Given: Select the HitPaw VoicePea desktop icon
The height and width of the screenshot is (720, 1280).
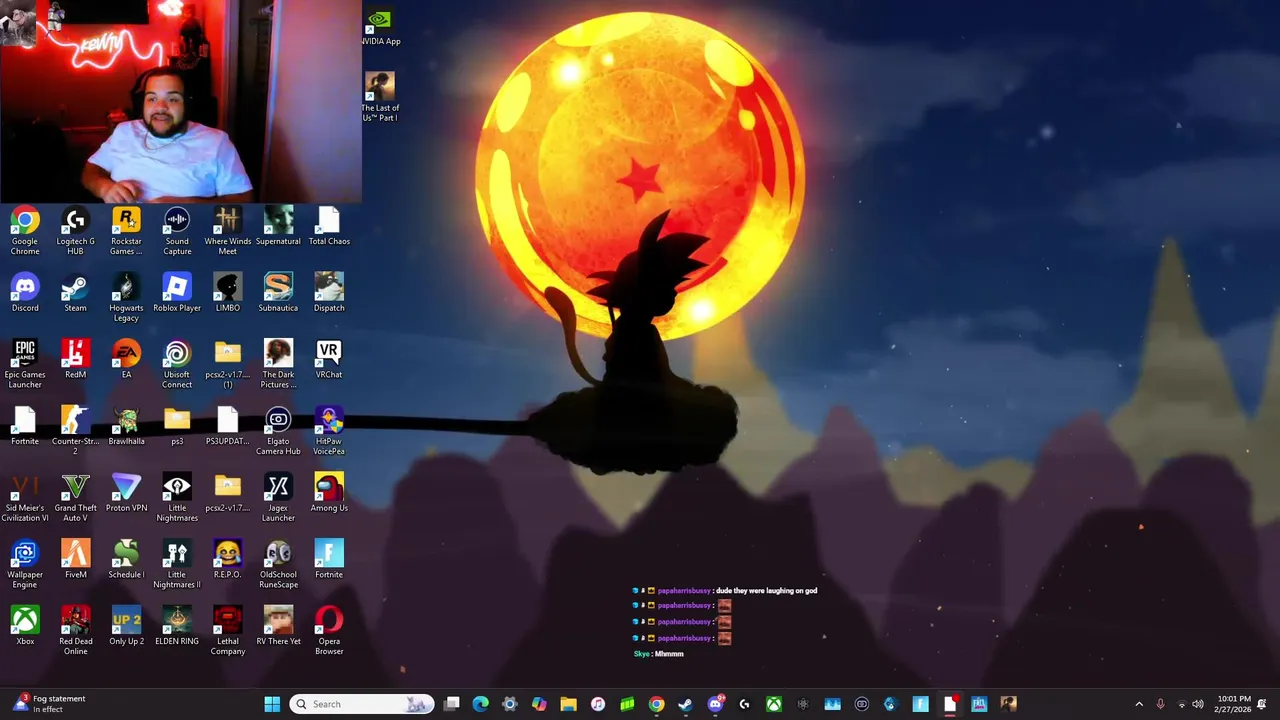Looking at the screenshot, I should (329, 431).
